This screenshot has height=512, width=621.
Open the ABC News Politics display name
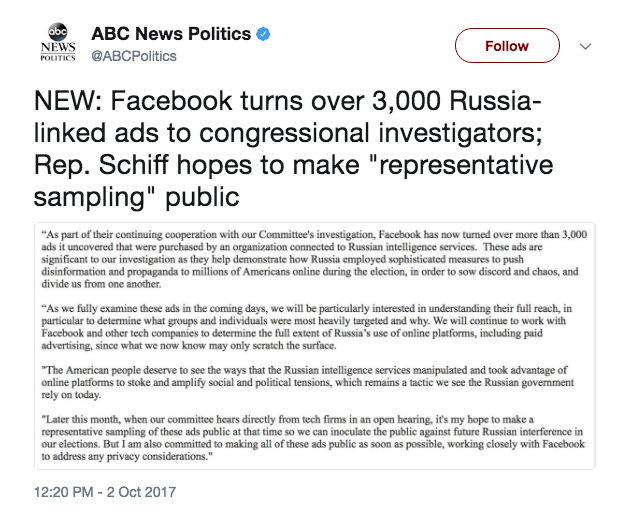click(171, 34)
